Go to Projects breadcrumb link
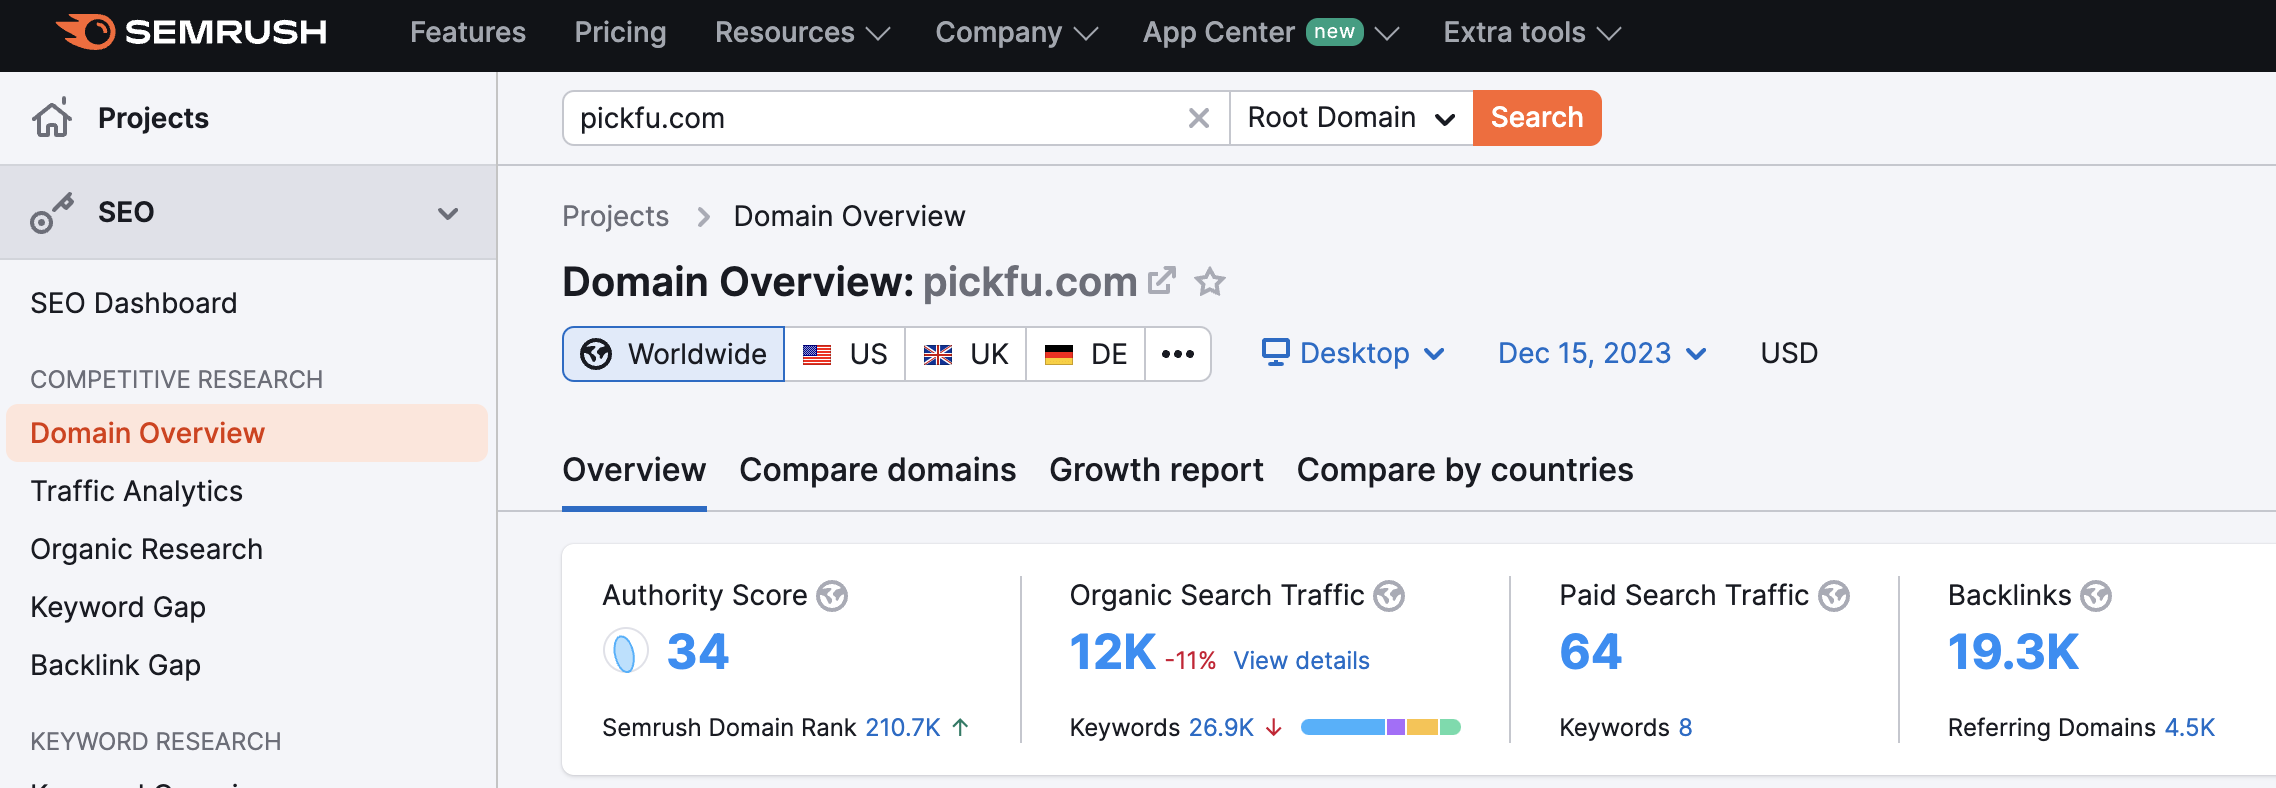This screenshot has height=788, width=2276. (x=615, y=216)
